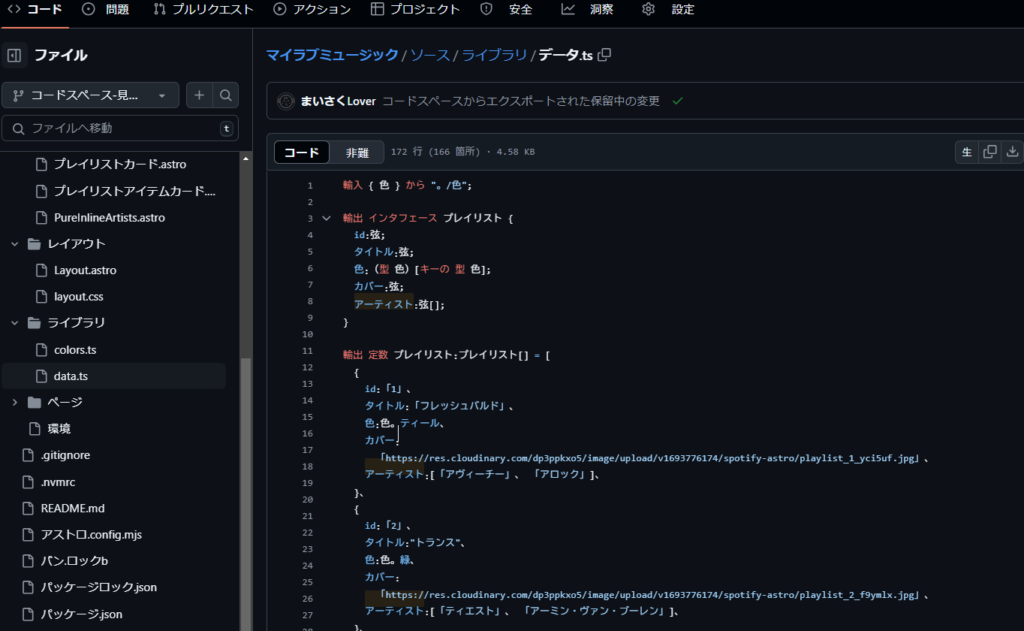Click the file tree scrollbar up arrow
The image size is (1024, 631).
point(246,159)
